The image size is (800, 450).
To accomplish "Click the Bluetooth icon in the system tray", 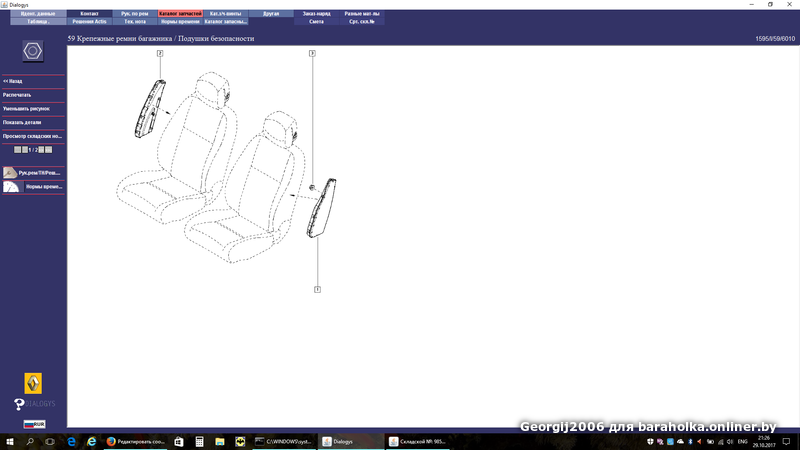I will [690, 442].
